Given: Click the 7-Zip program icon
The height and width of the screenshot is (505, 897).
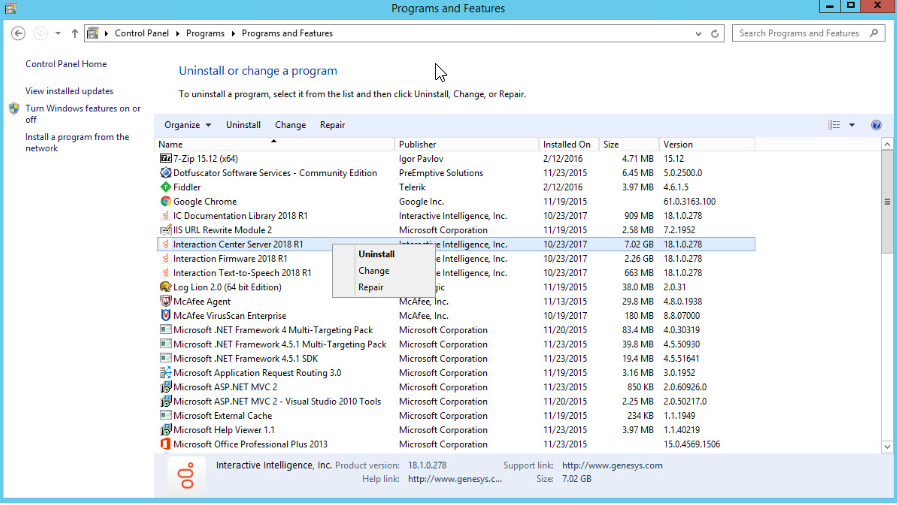Looking at the screenshot, I should click(165, 158).
